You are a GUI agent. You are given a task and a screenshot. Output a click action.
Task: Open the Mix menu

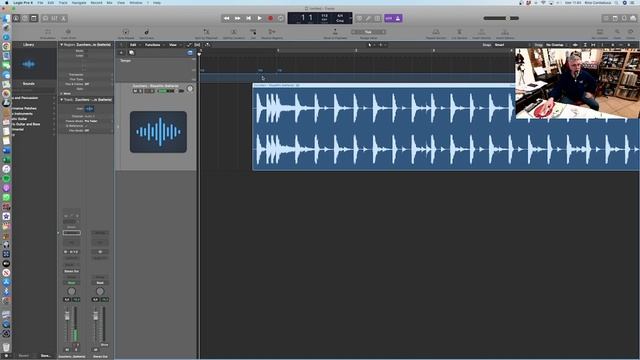[109, 2]
